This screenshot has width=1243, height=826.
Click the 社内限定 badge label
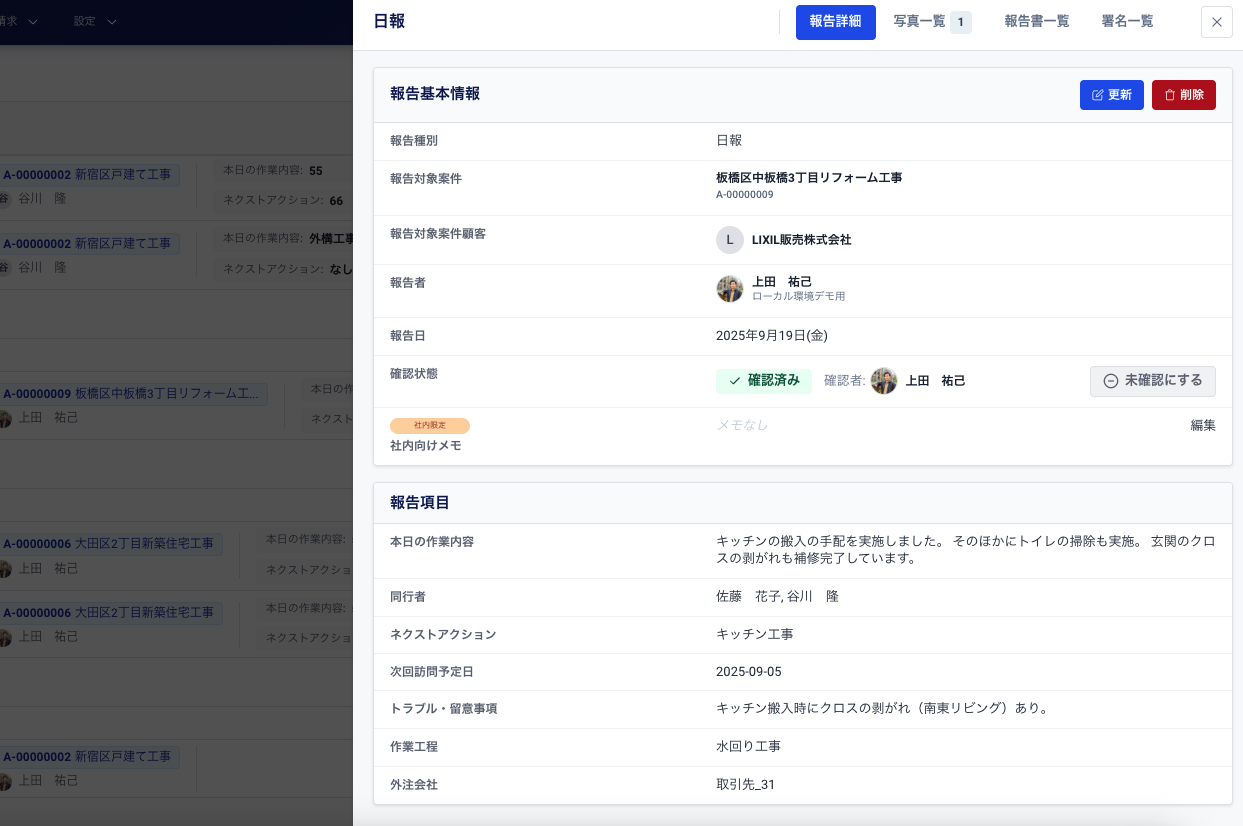click(x=430, y=425)
